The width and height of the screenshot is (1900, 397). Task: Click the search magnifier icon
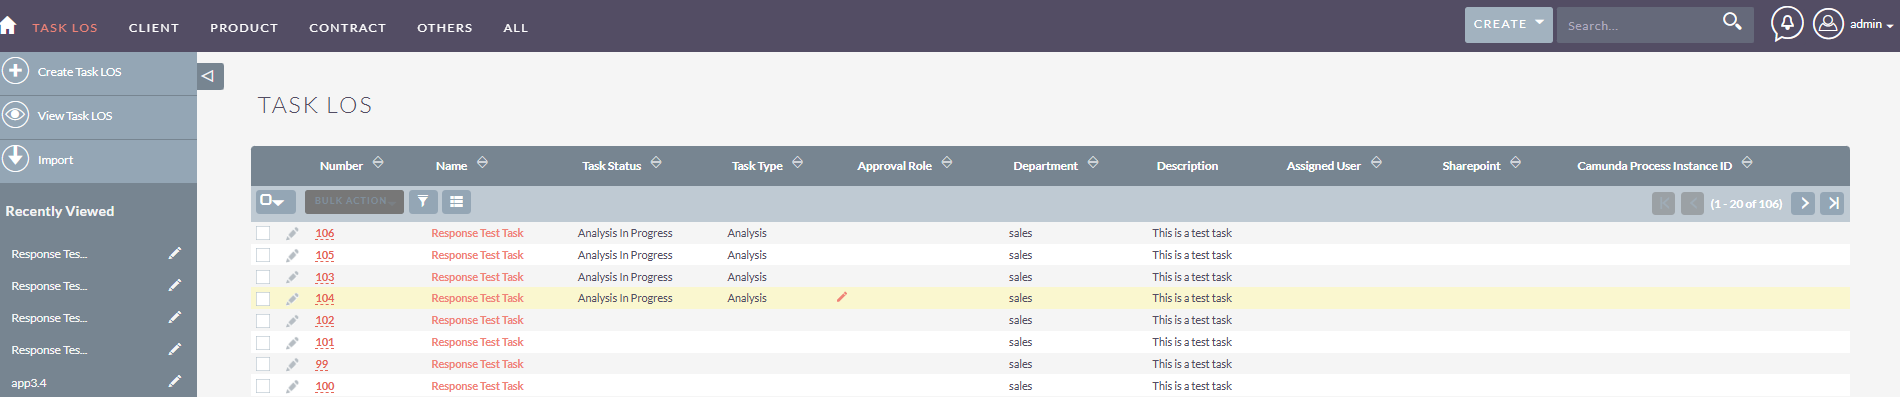click(x=1732, y=21)
